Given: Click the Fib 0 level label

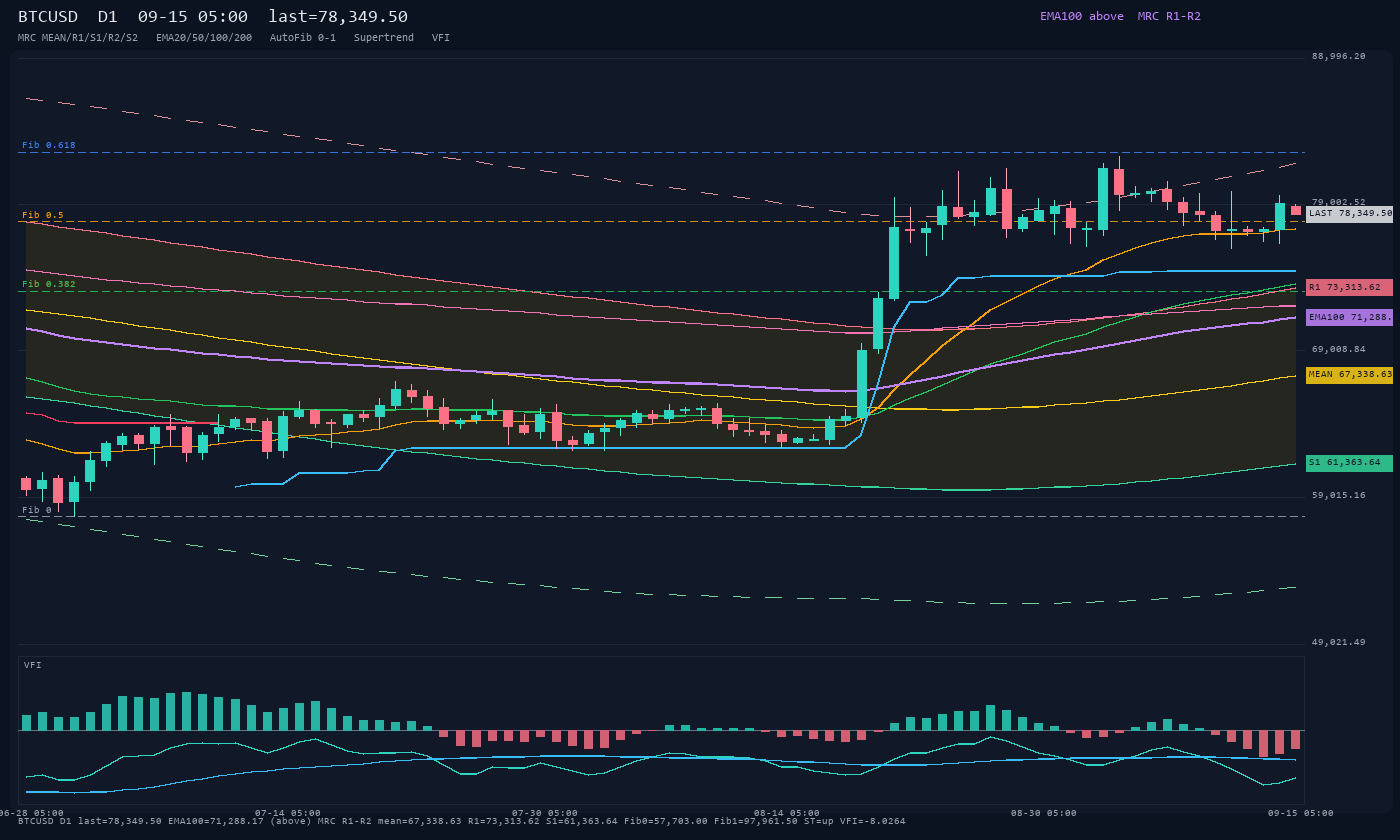Looking at the screenshot, I should 37,510.
